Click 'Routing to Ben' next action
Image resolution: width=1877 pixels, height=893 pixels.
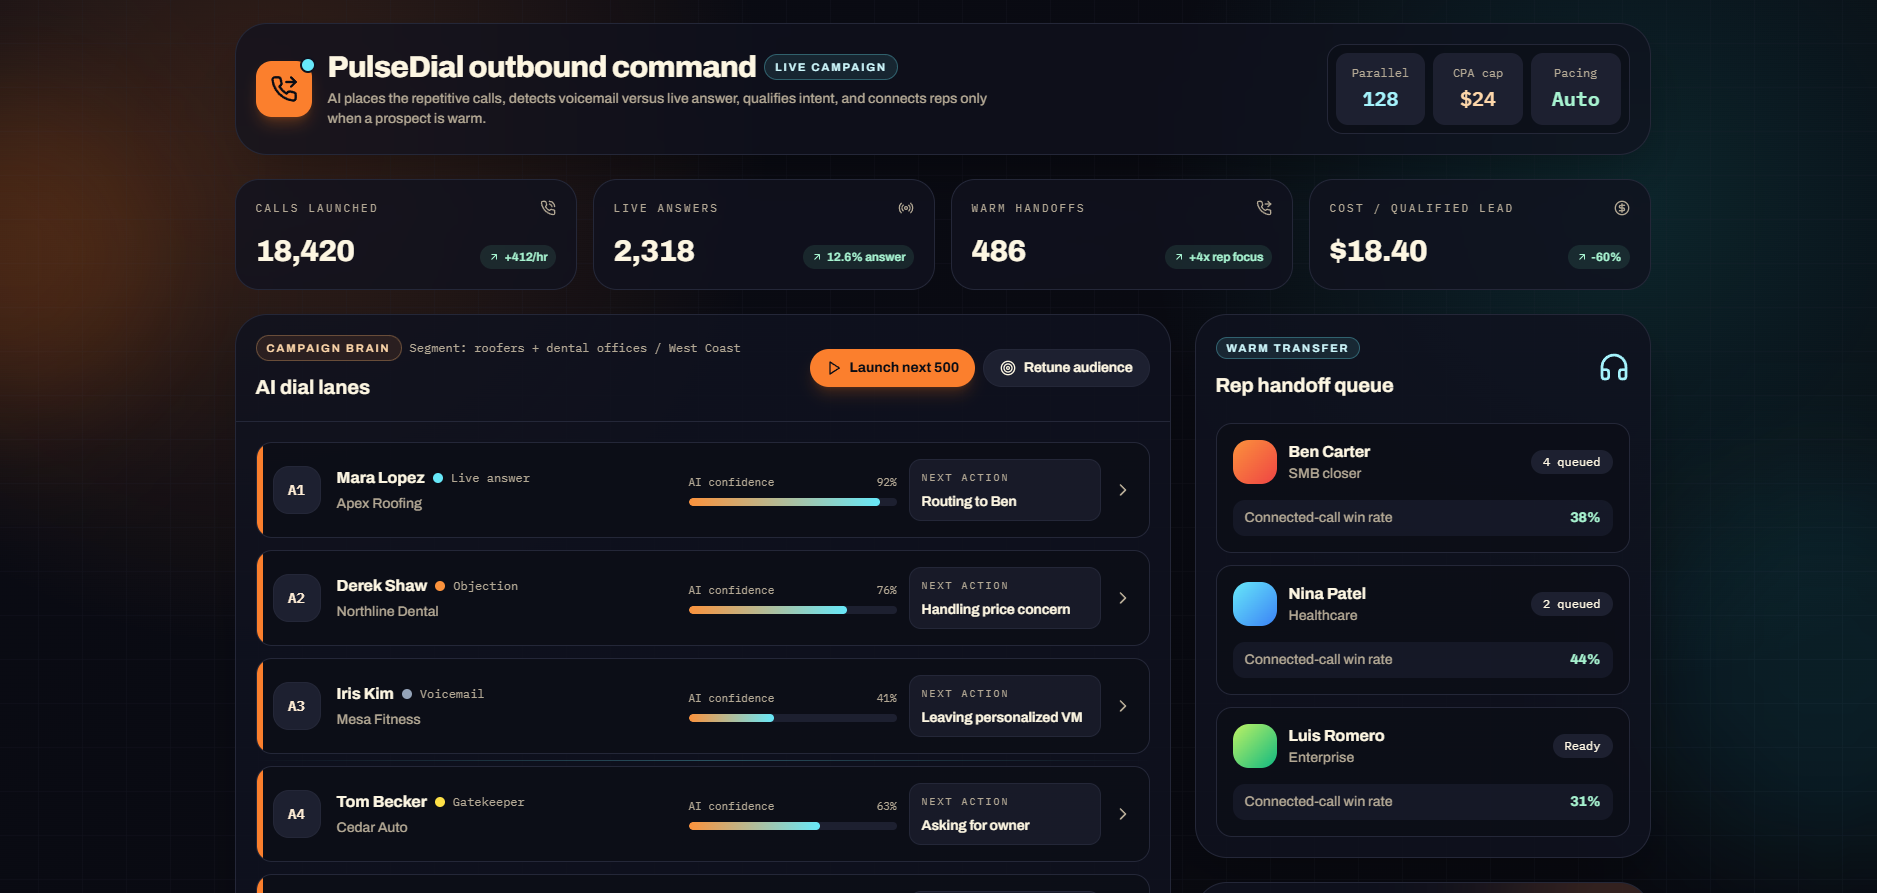(x=1004, y=490)
